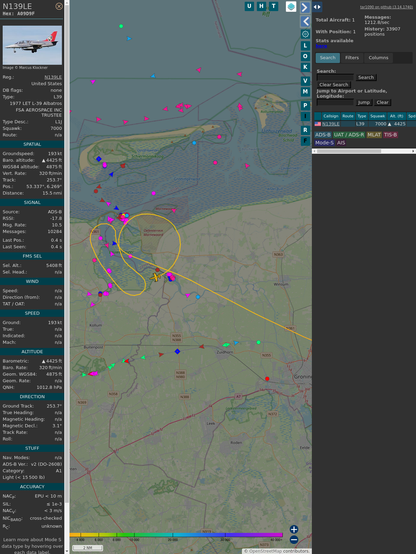Viewport: 416px width, 554px height.
Task: Shrink the sidebar with the left chevron
Action: click(x=305, y=22)
